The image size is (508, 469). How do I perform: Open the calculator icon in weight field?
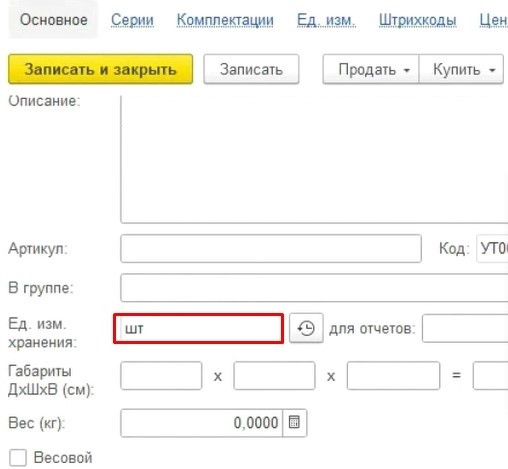[x=294, y=422]
